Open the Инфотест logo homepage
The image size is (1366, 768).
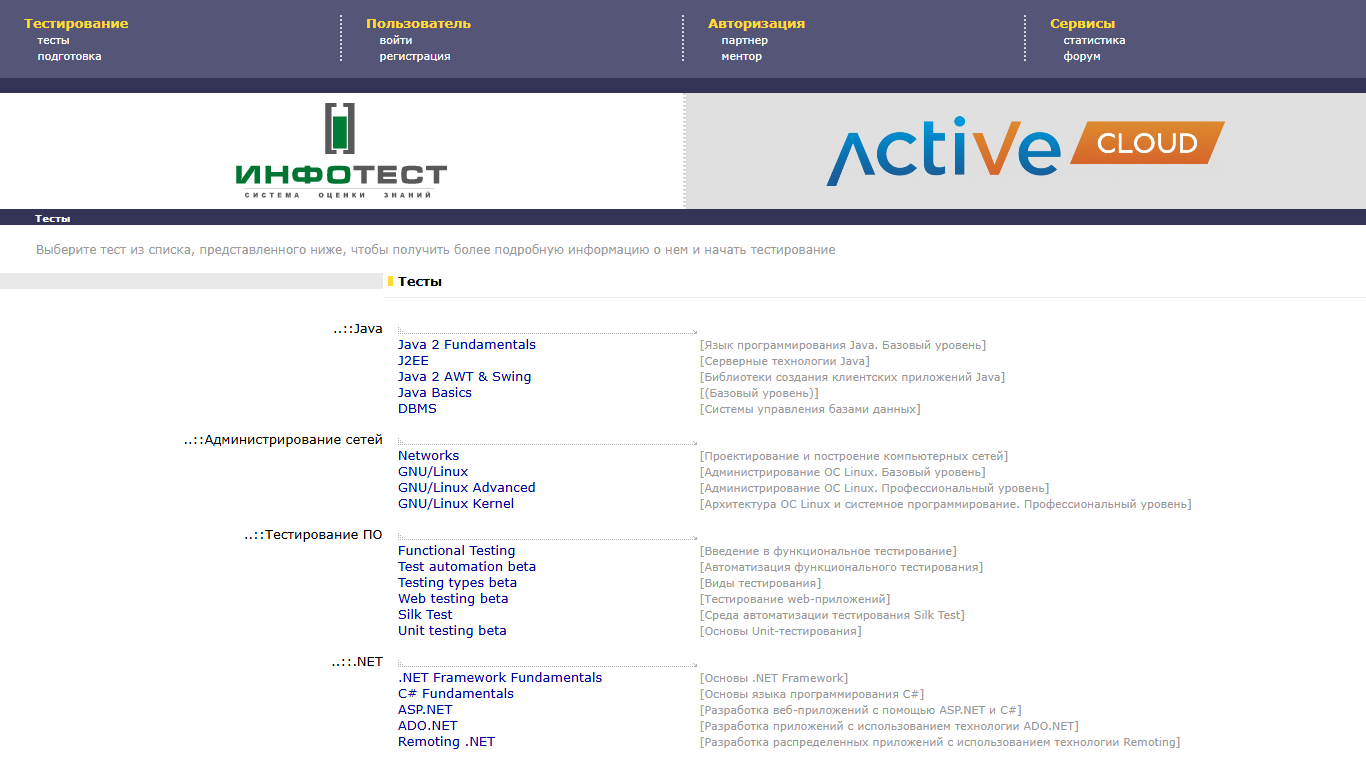341,151
